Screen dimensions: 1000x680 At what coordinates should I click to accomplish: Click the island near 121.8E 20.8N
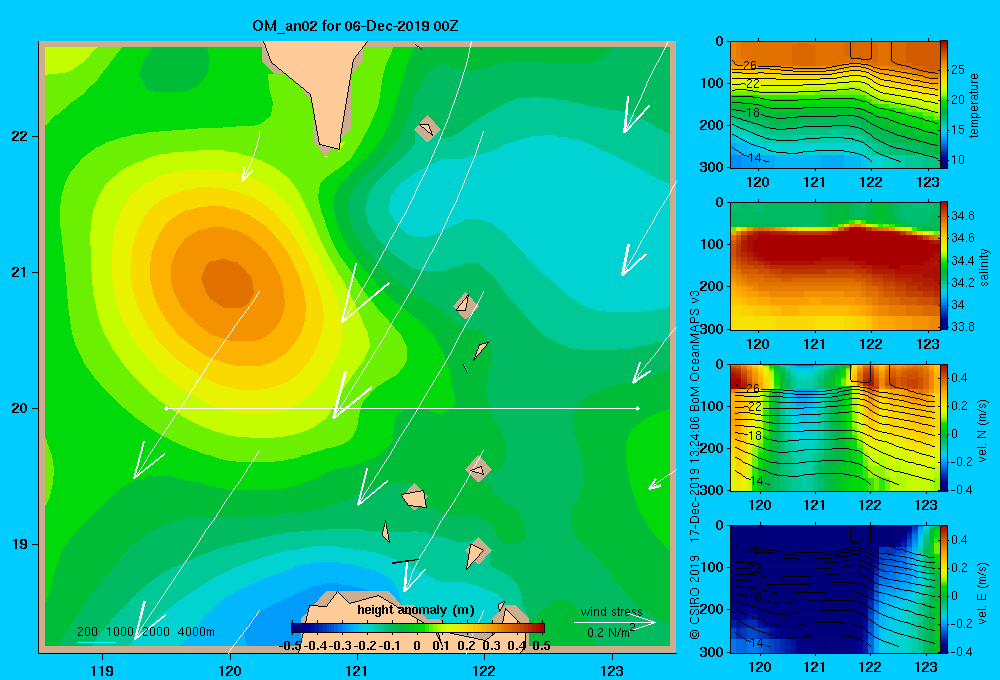[465, 305]
